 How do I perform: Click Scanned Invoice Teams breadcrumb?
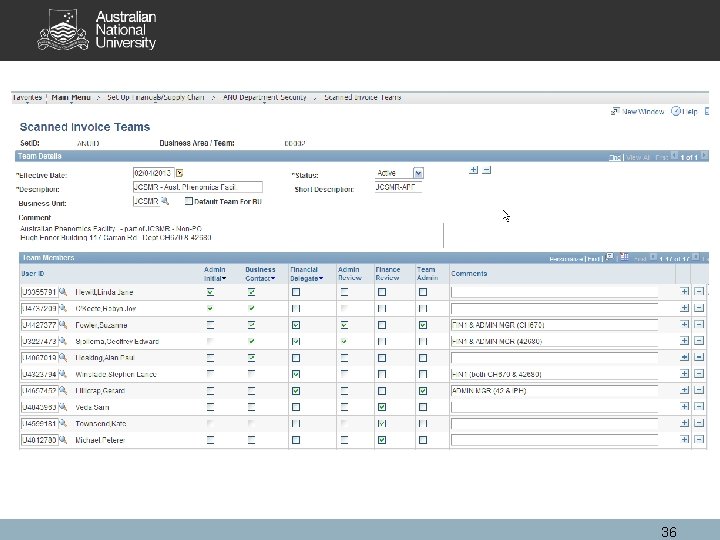(x=363, y=97)
